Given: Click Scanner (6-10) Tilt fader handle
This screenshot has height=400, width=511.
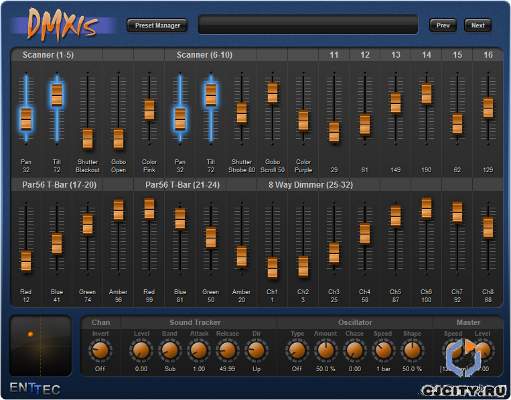Looking at the screenshot, I should click(211, 95).
